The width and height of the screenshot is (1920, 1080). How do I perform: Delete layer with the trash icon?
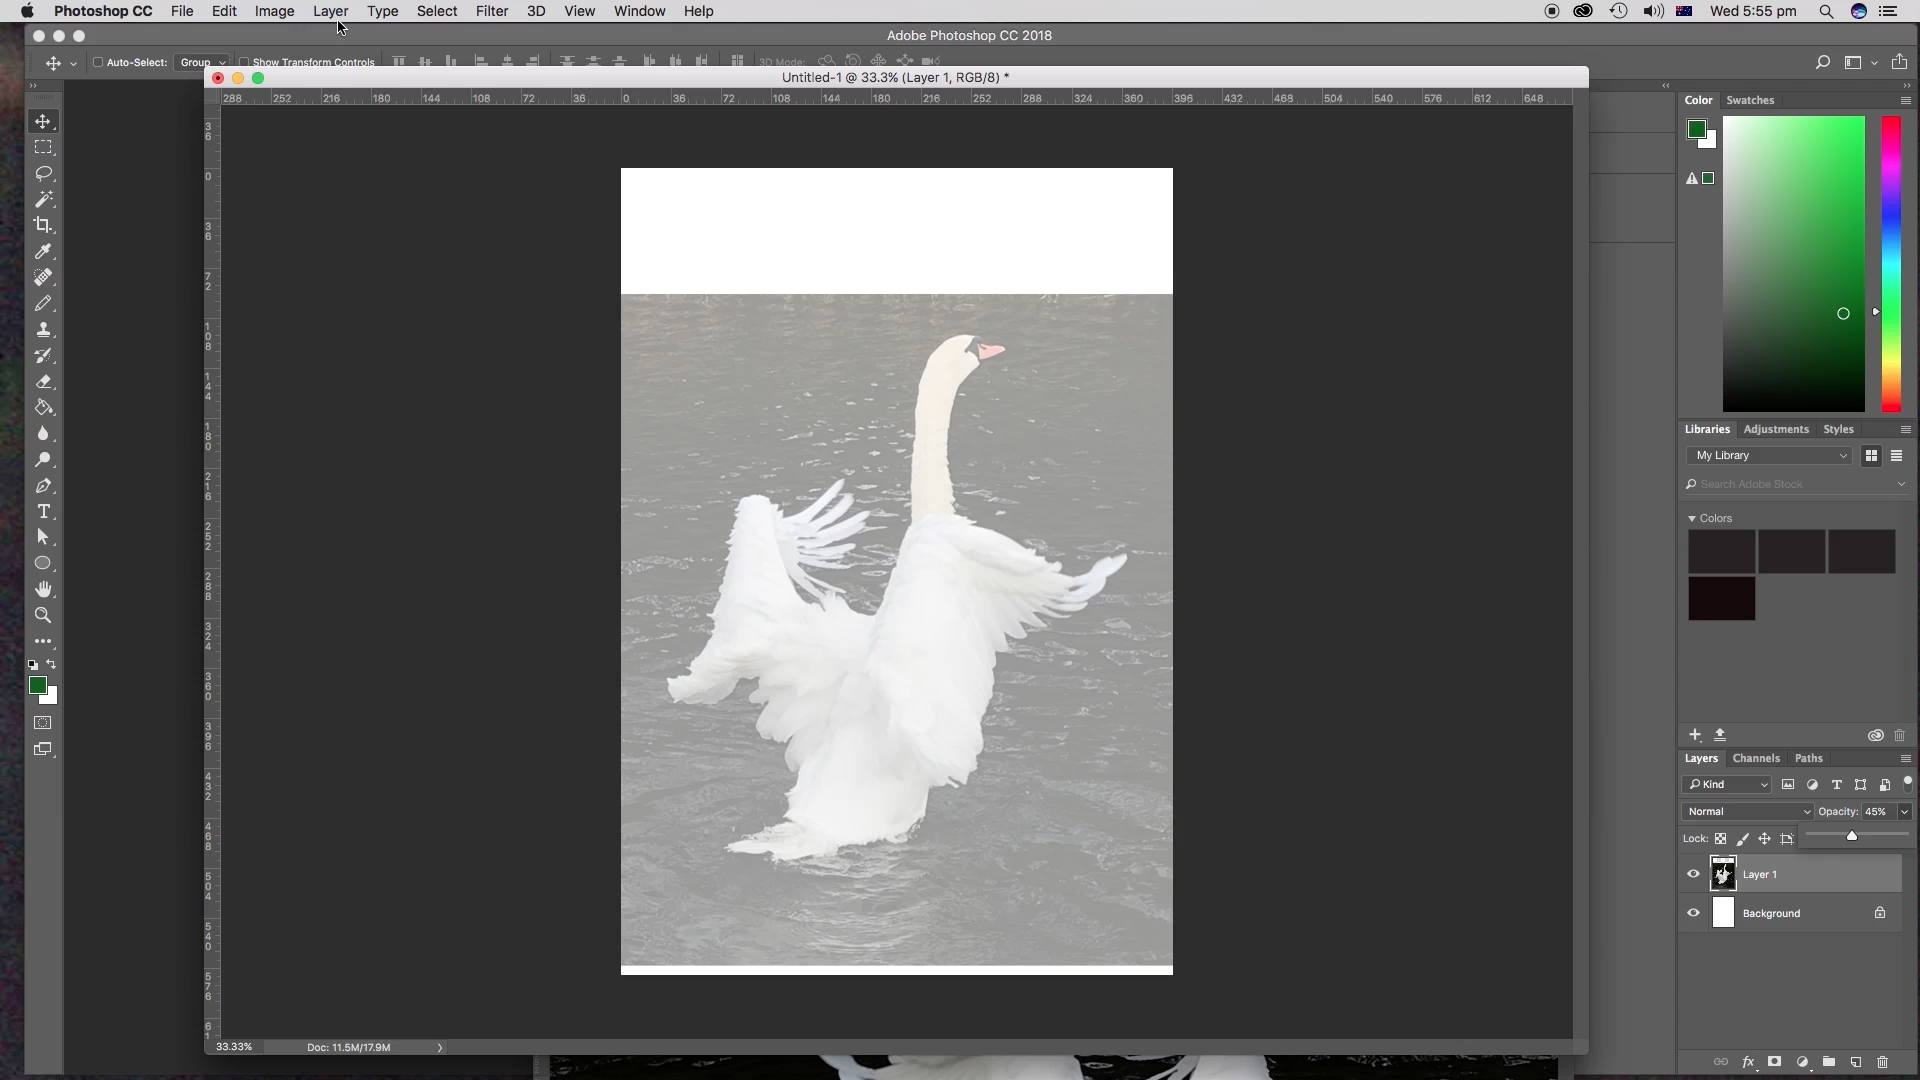1882,1062
